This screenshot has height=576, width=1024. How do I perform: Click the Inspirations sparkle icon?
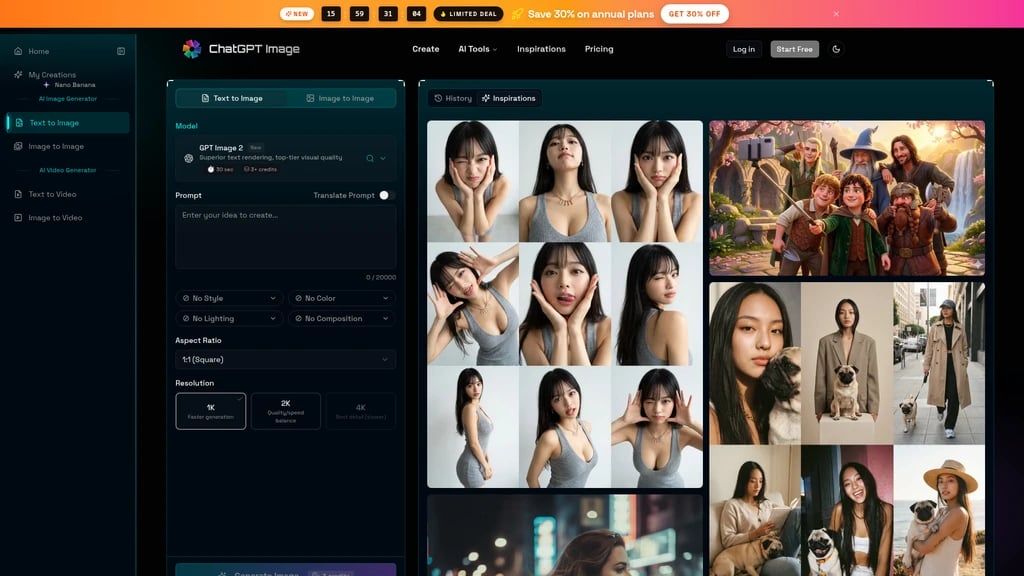pyautogui.click(x=486, y=98)
